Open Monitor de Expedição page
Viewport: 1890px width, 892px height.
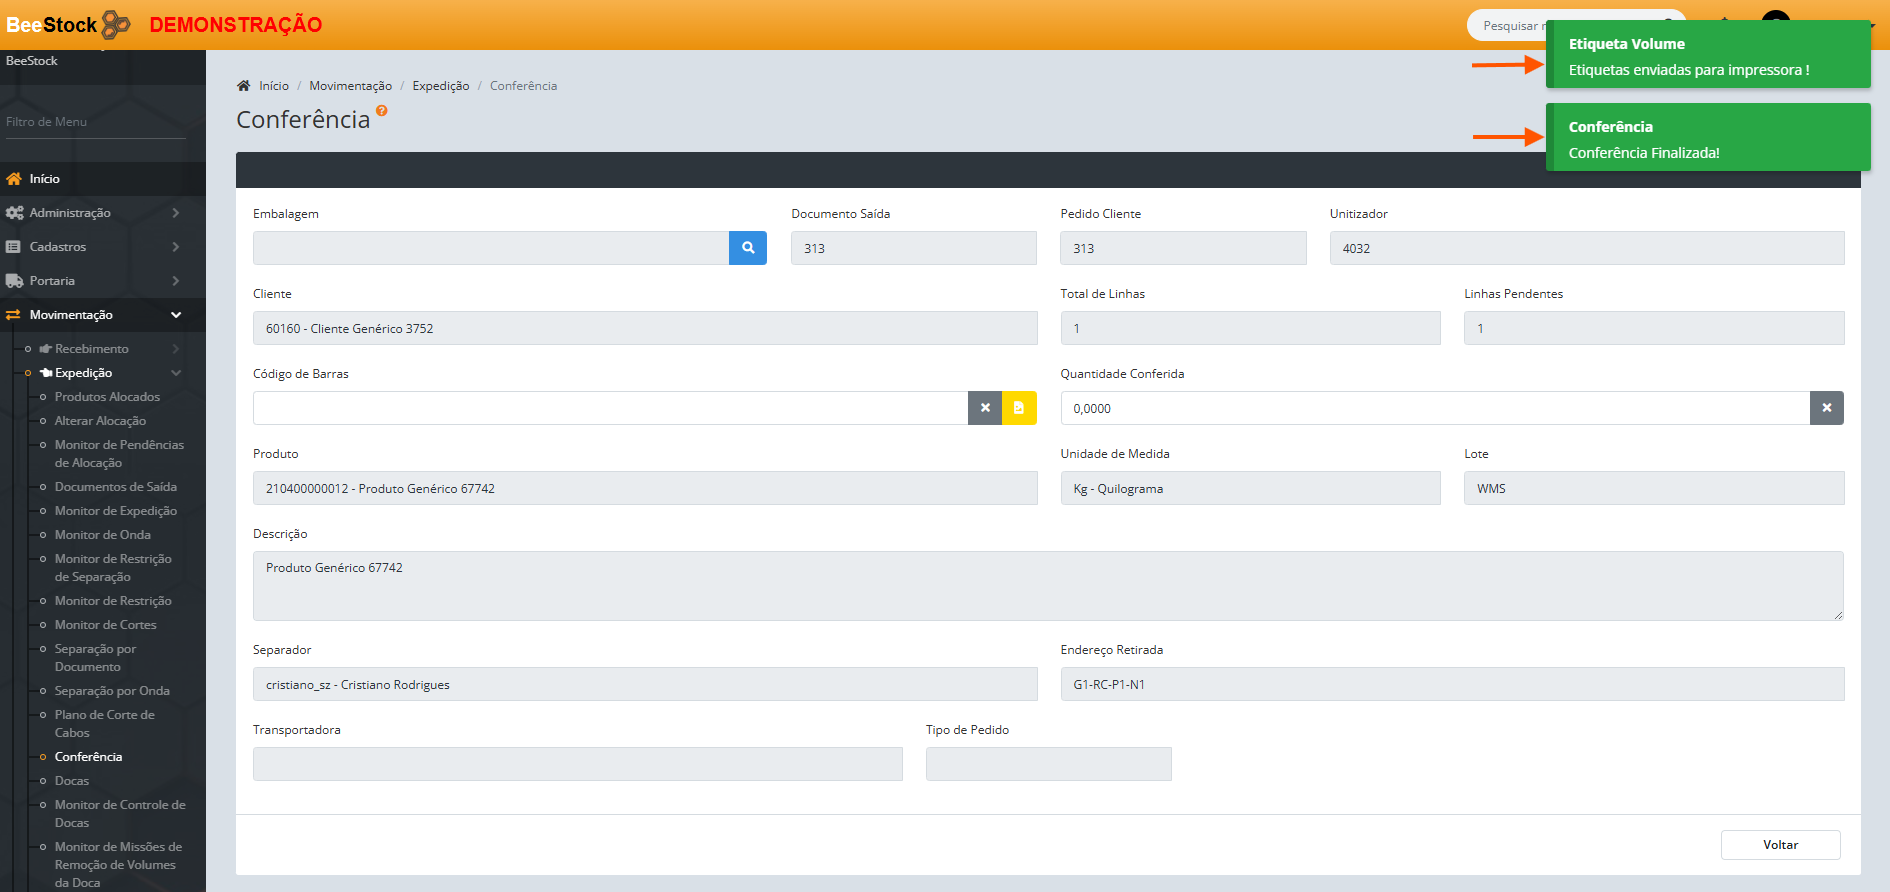116,511
